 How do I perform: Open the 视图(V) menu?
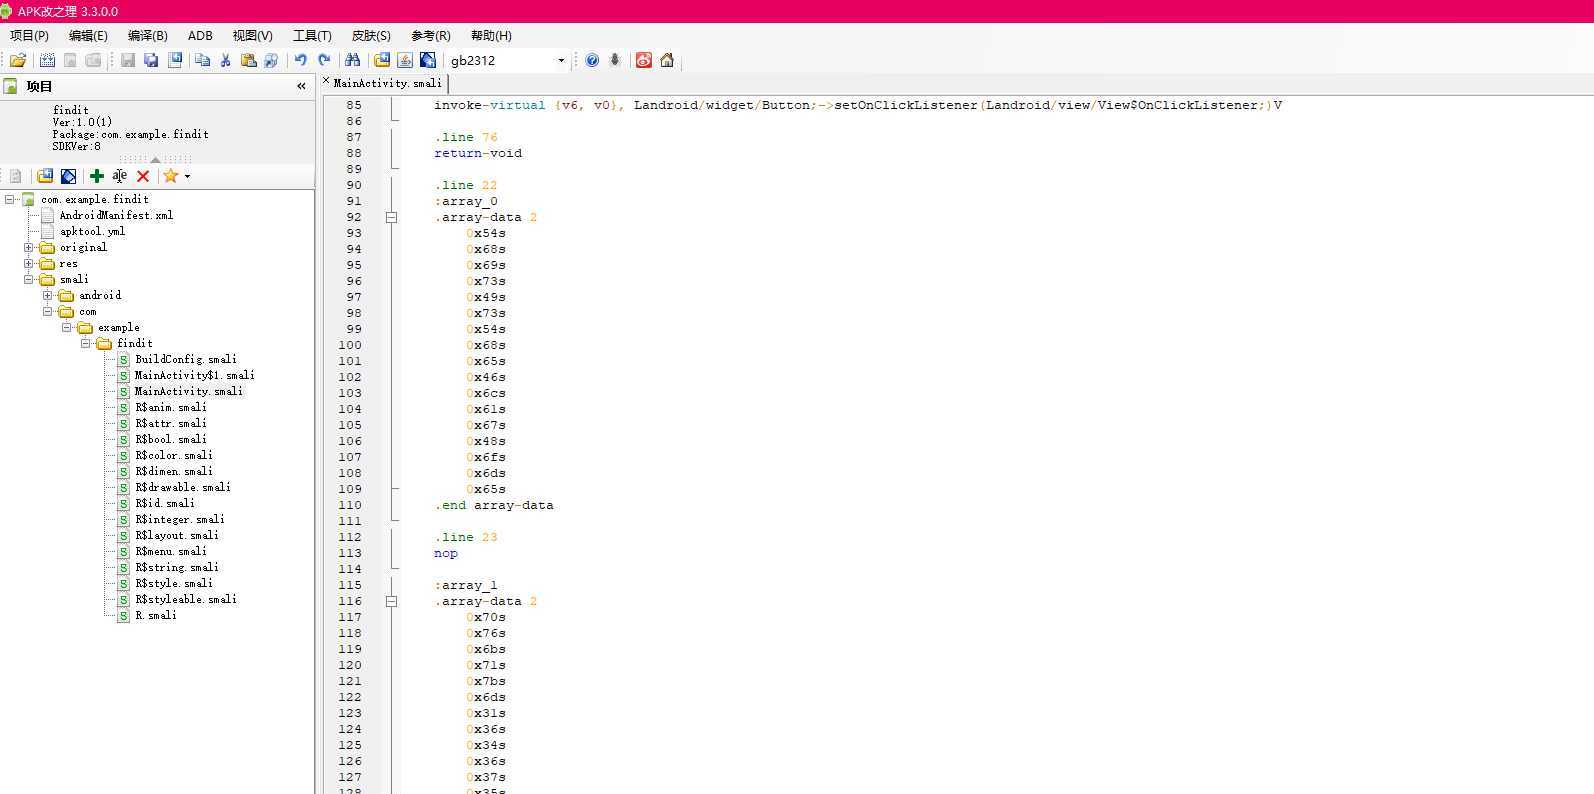(252, 35)
